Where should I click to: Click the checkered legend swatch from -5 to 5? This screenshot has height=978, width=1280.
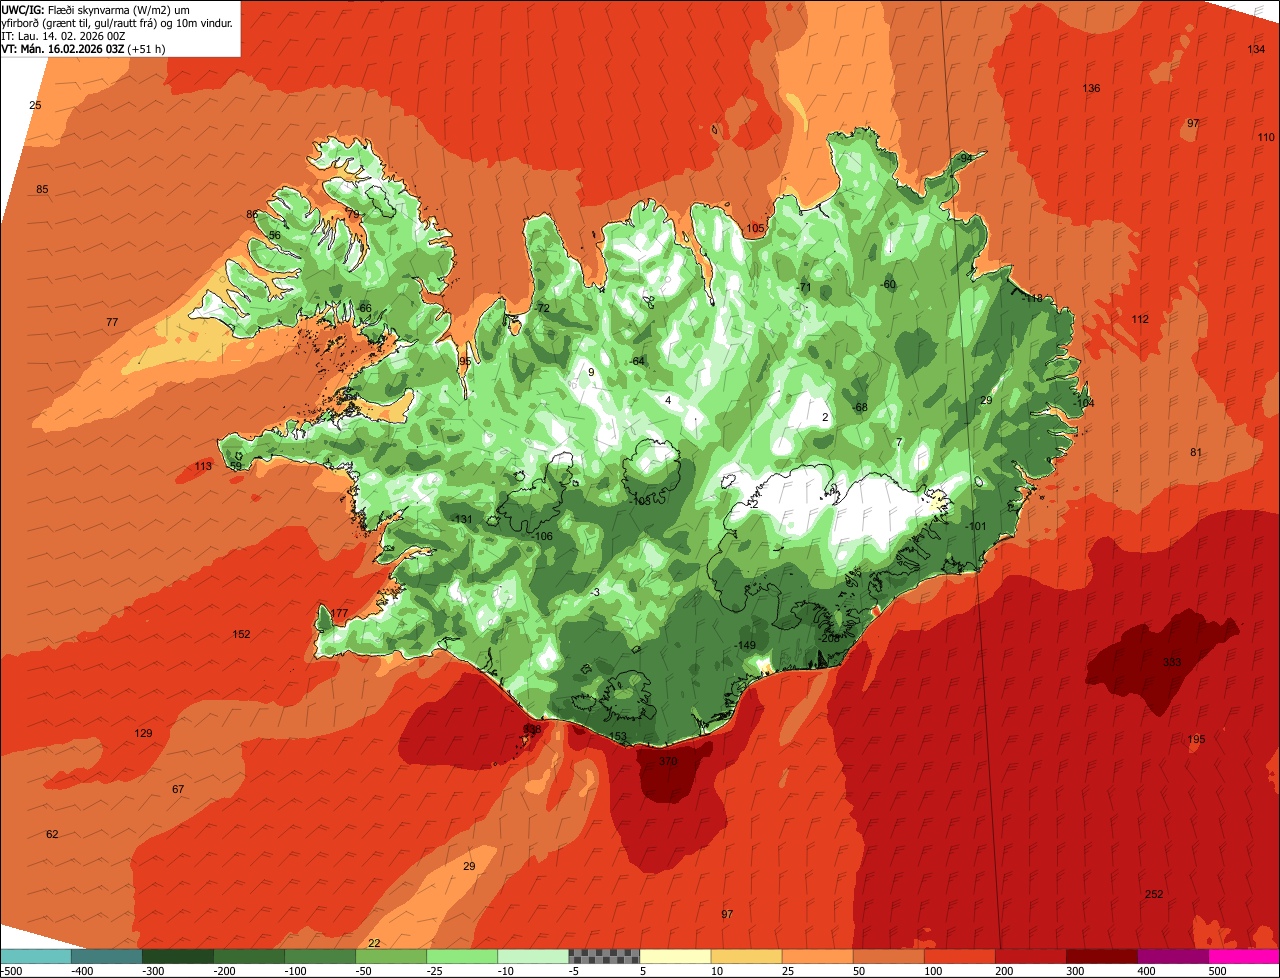pyautogui.click(x=603, y=956)
